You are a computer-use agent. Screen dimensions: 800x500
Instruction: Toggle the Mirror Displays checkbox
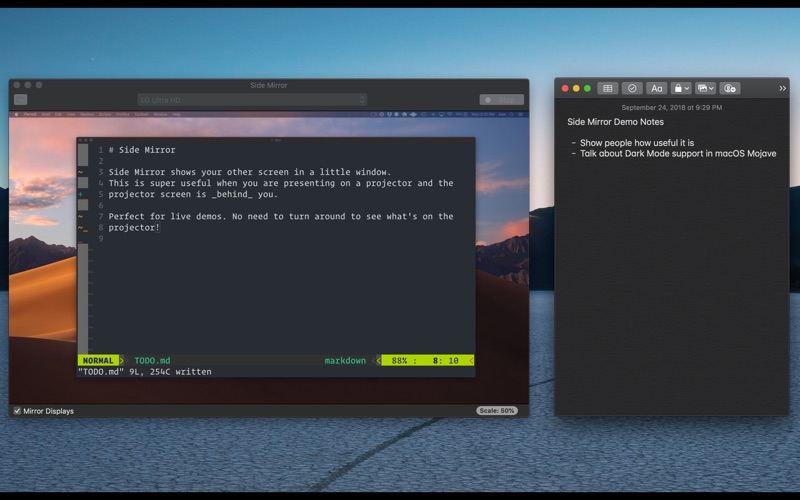click(x=17, y=411)
